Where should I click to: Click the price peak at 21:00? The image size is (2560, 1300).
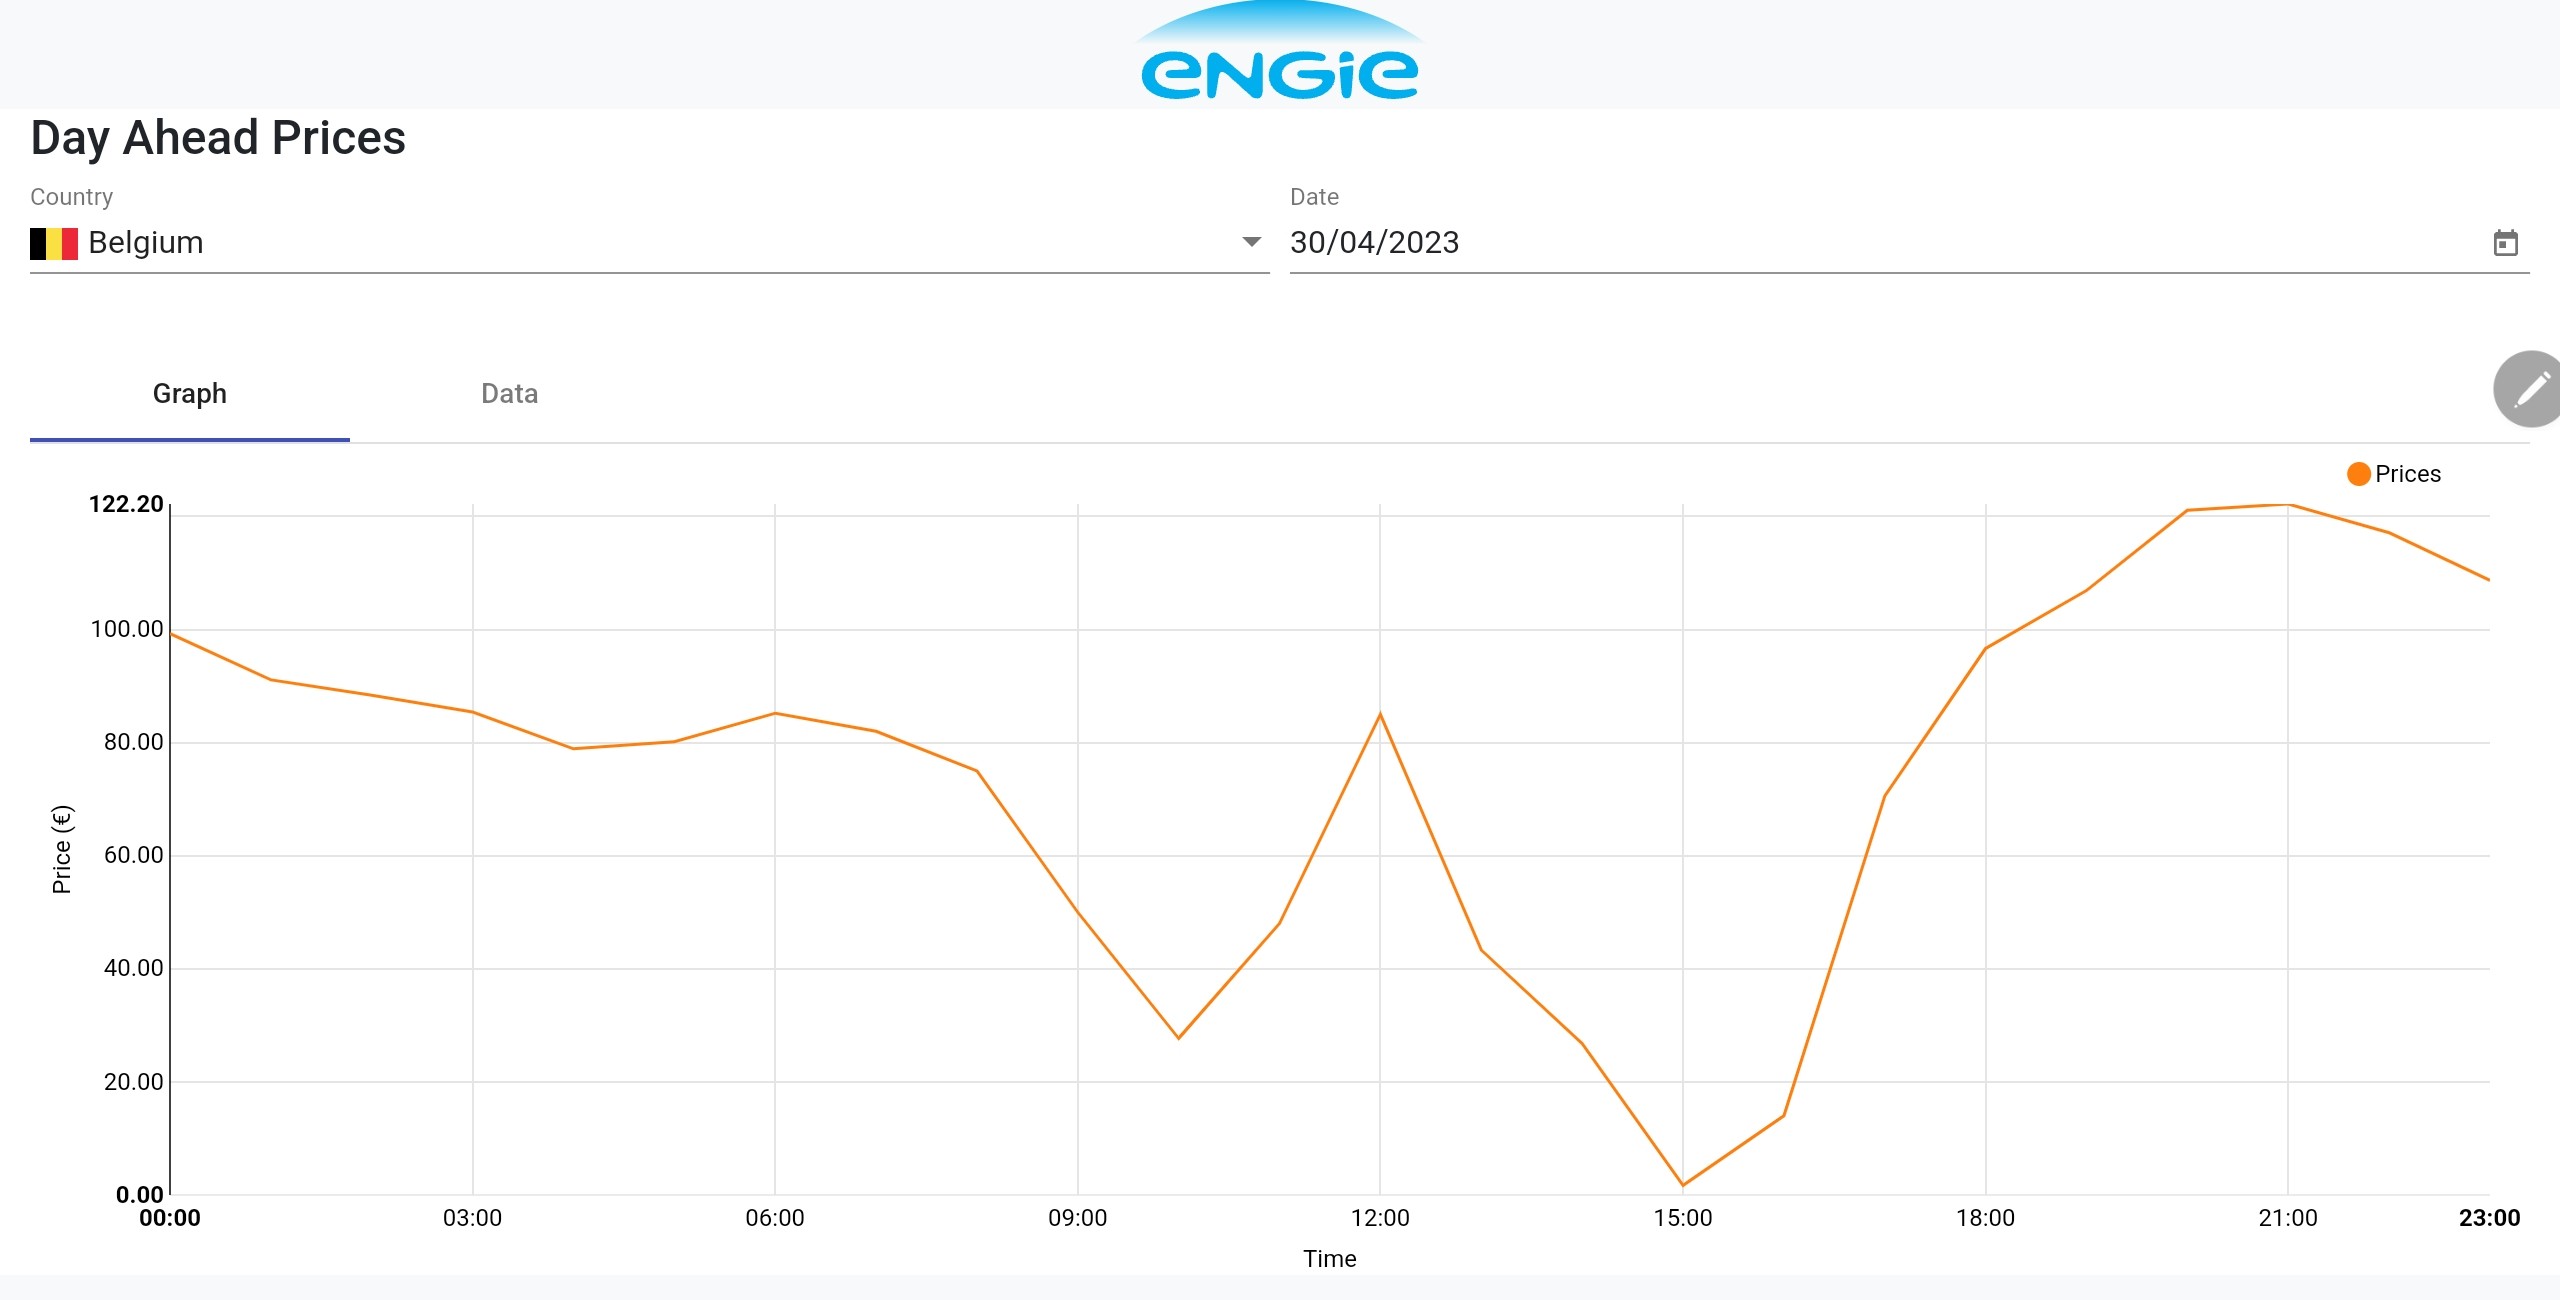coord(2288,505)
